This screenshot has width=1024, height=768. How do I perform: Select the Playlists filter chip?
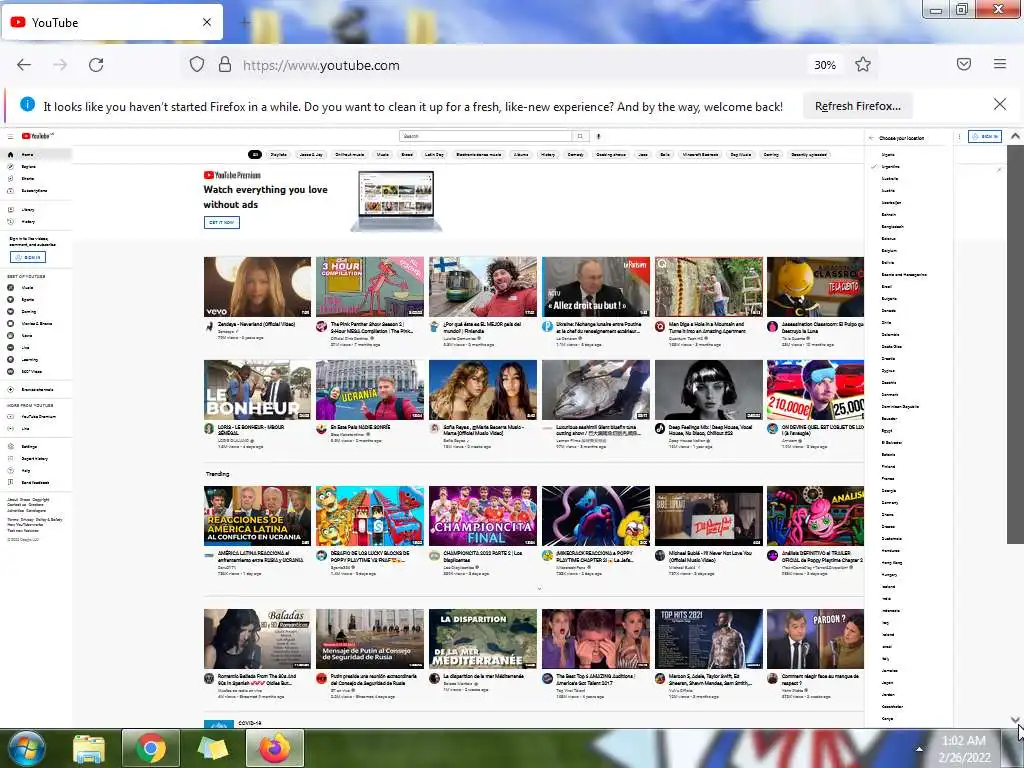click(279, 155)
